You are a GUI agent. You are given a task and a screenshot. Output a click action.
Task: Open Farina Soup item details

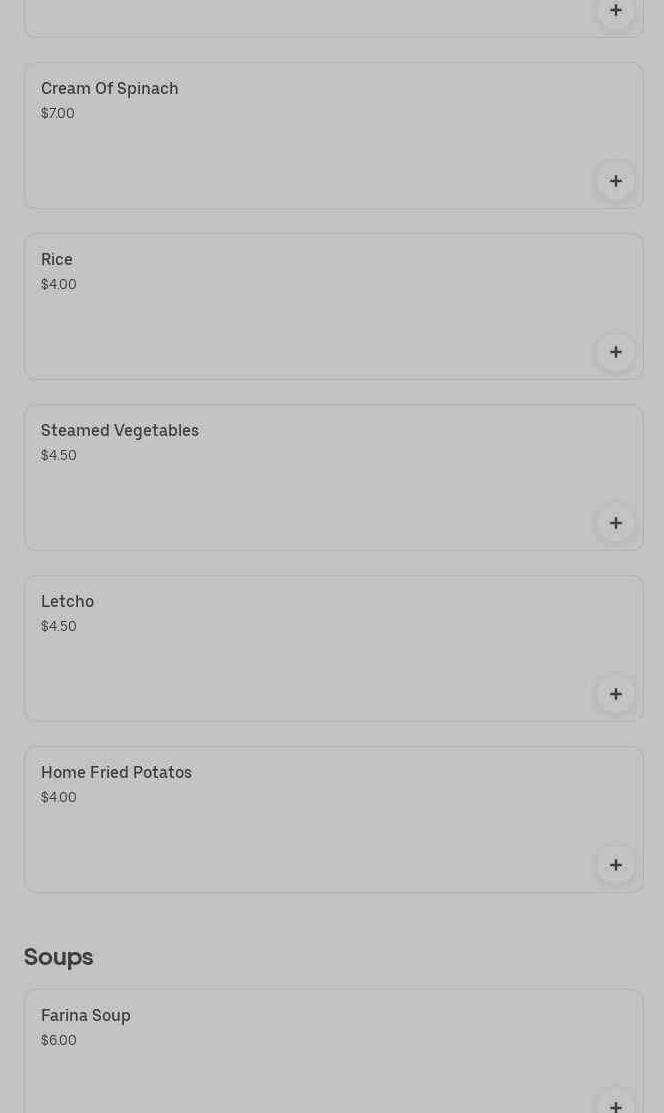tap(86, 1015)
